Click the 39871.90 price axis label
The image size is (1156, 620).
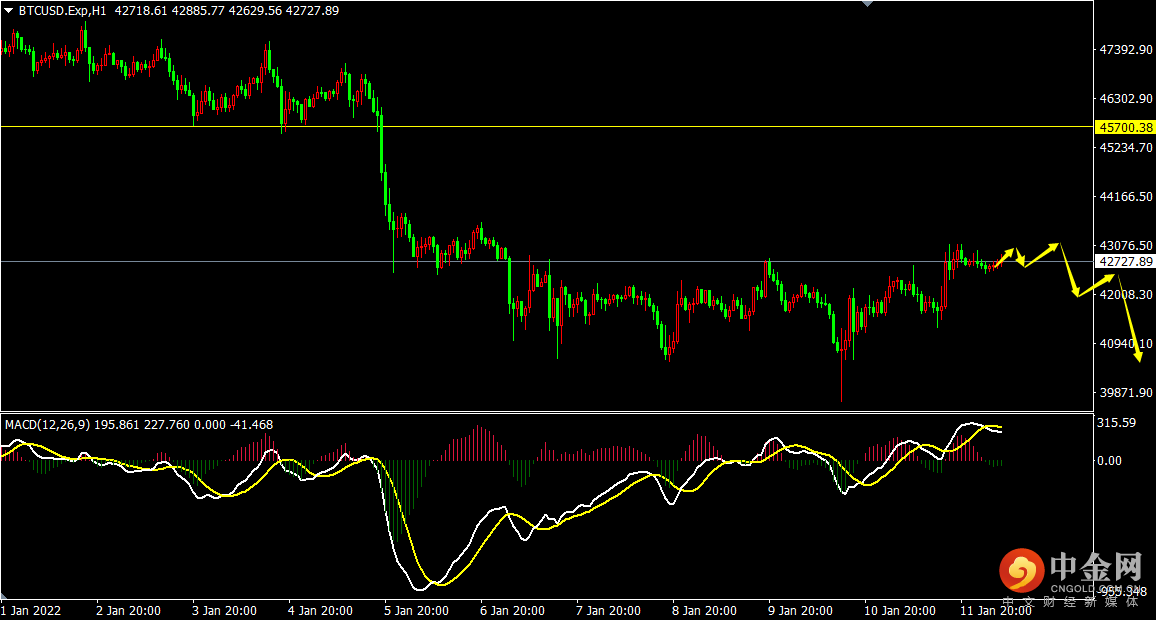pos(1126,393)
